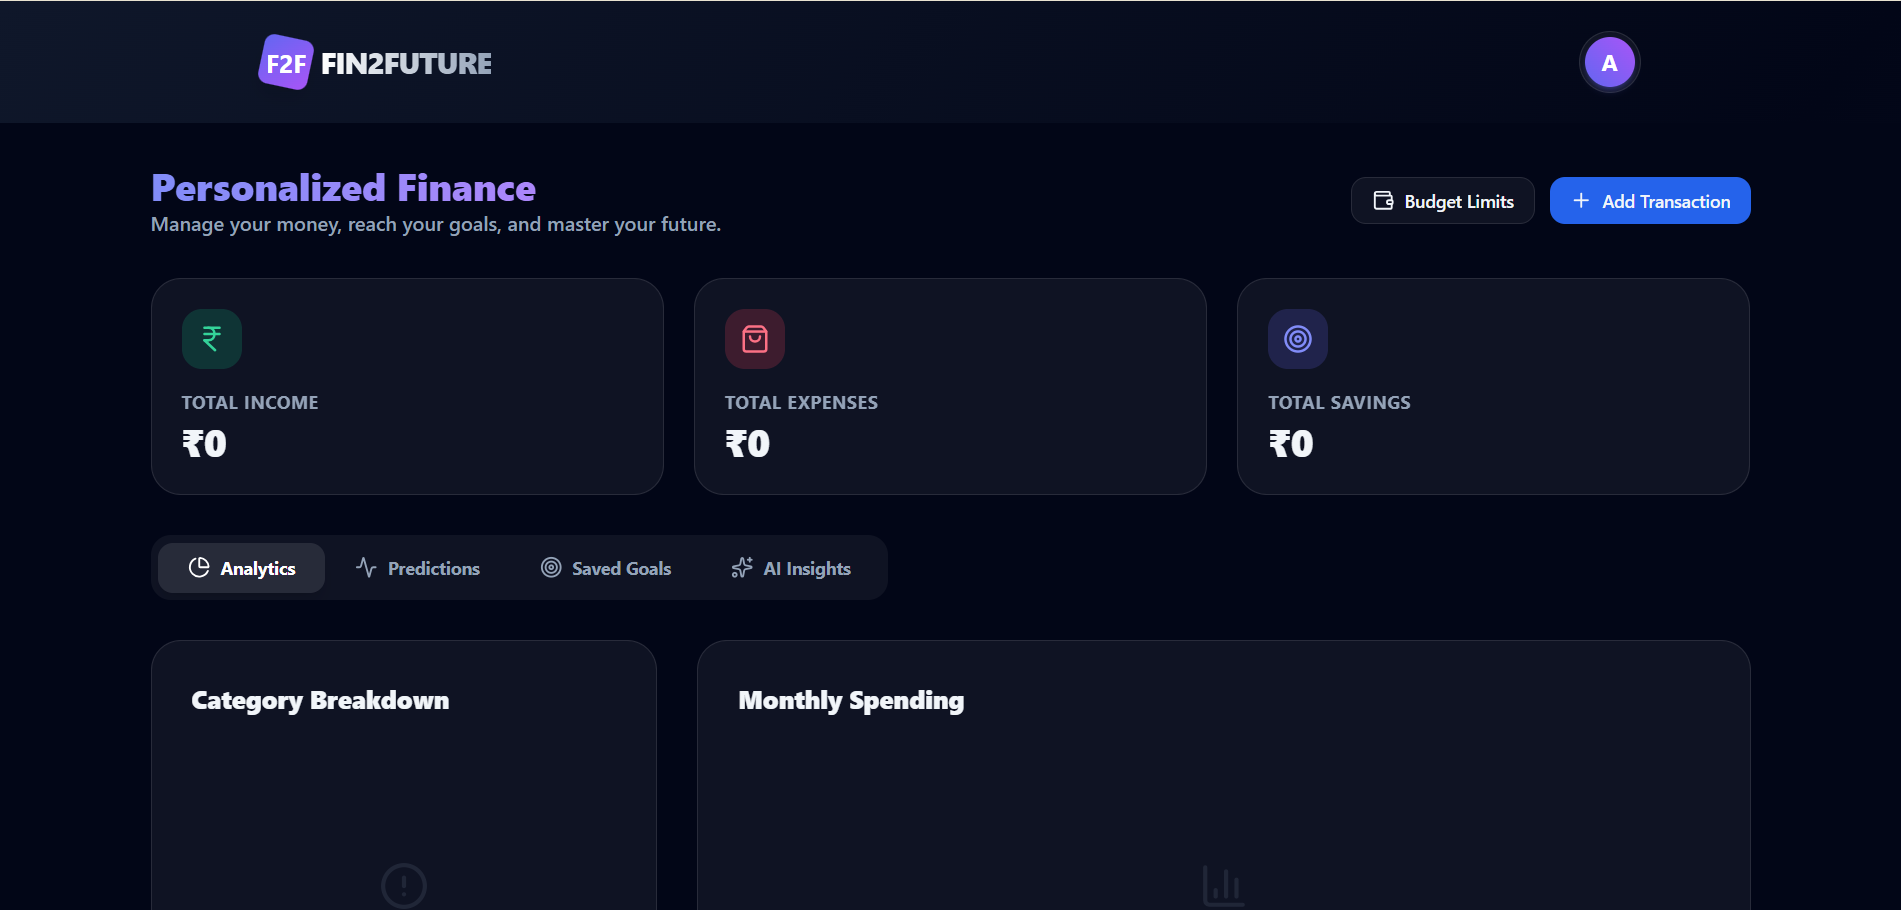Open the Saved Goals tab
The image size is (1901, 910).
tap(606, 568)
